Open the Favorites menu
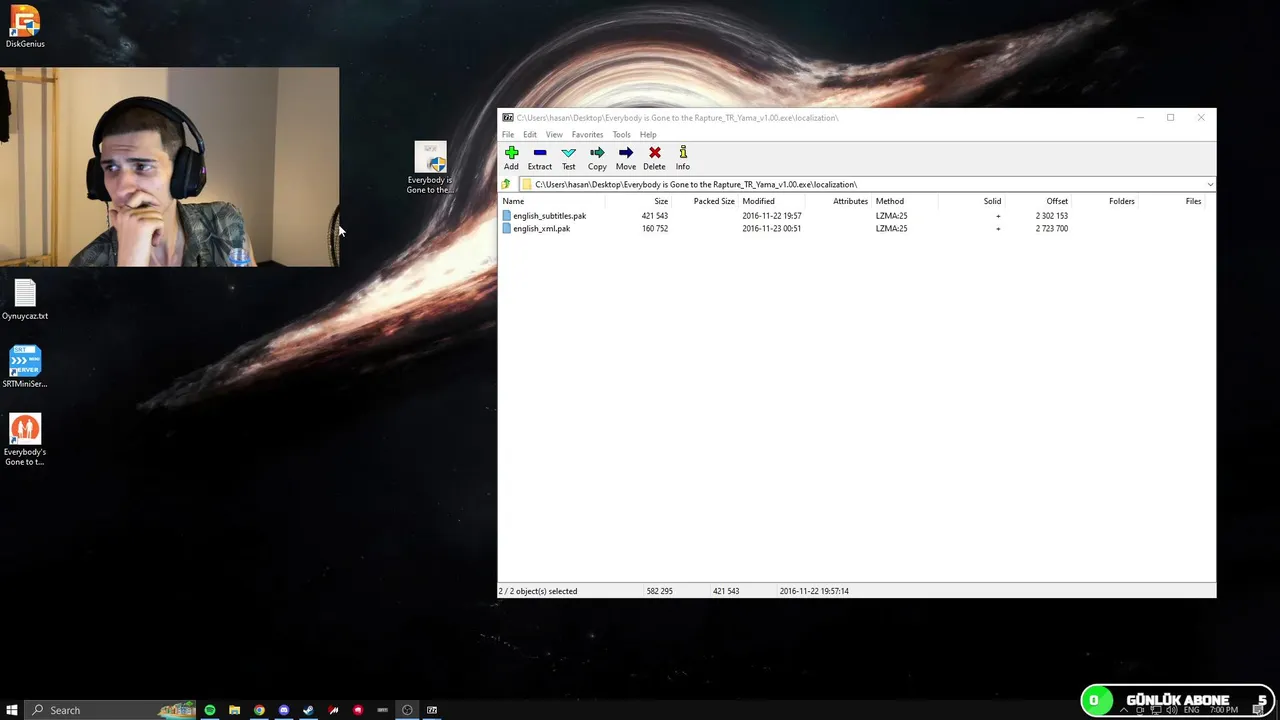Image resolution: width=1280 pixels, height=720 pixels. pyautogui.click(x=587, y=134)
